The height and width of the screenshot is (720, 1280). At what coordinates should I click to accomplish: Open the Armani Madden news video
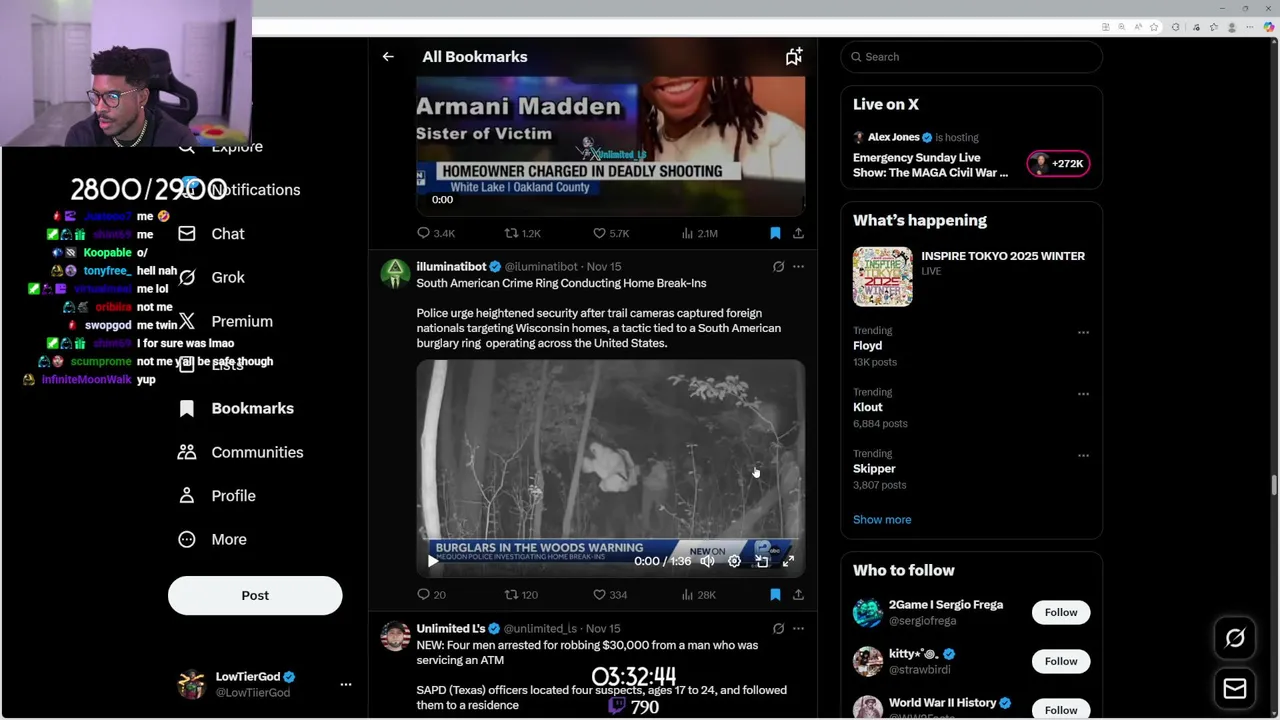click(611, 146)
